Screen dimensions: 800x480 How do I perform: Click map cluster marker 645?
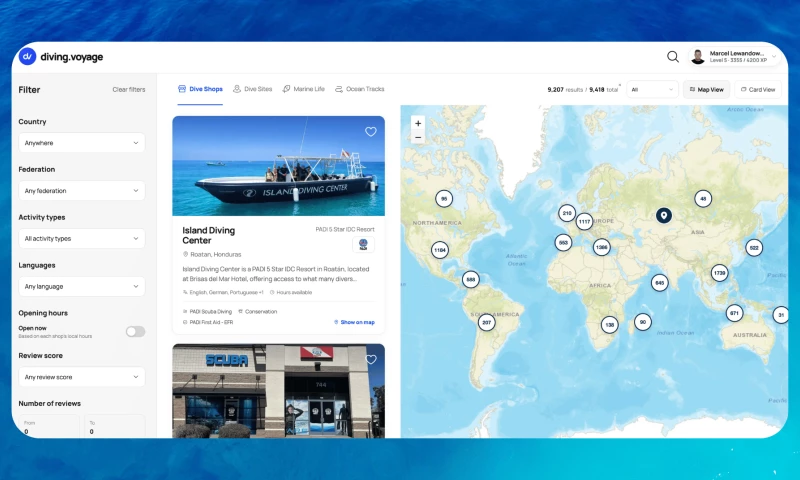point(660,282)
